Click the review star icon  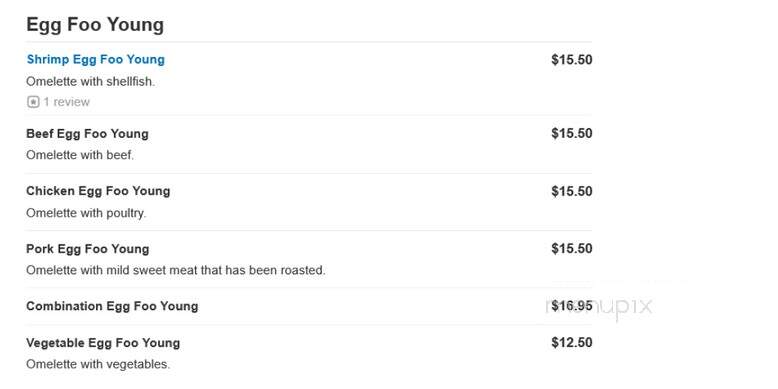pos(33,102)
